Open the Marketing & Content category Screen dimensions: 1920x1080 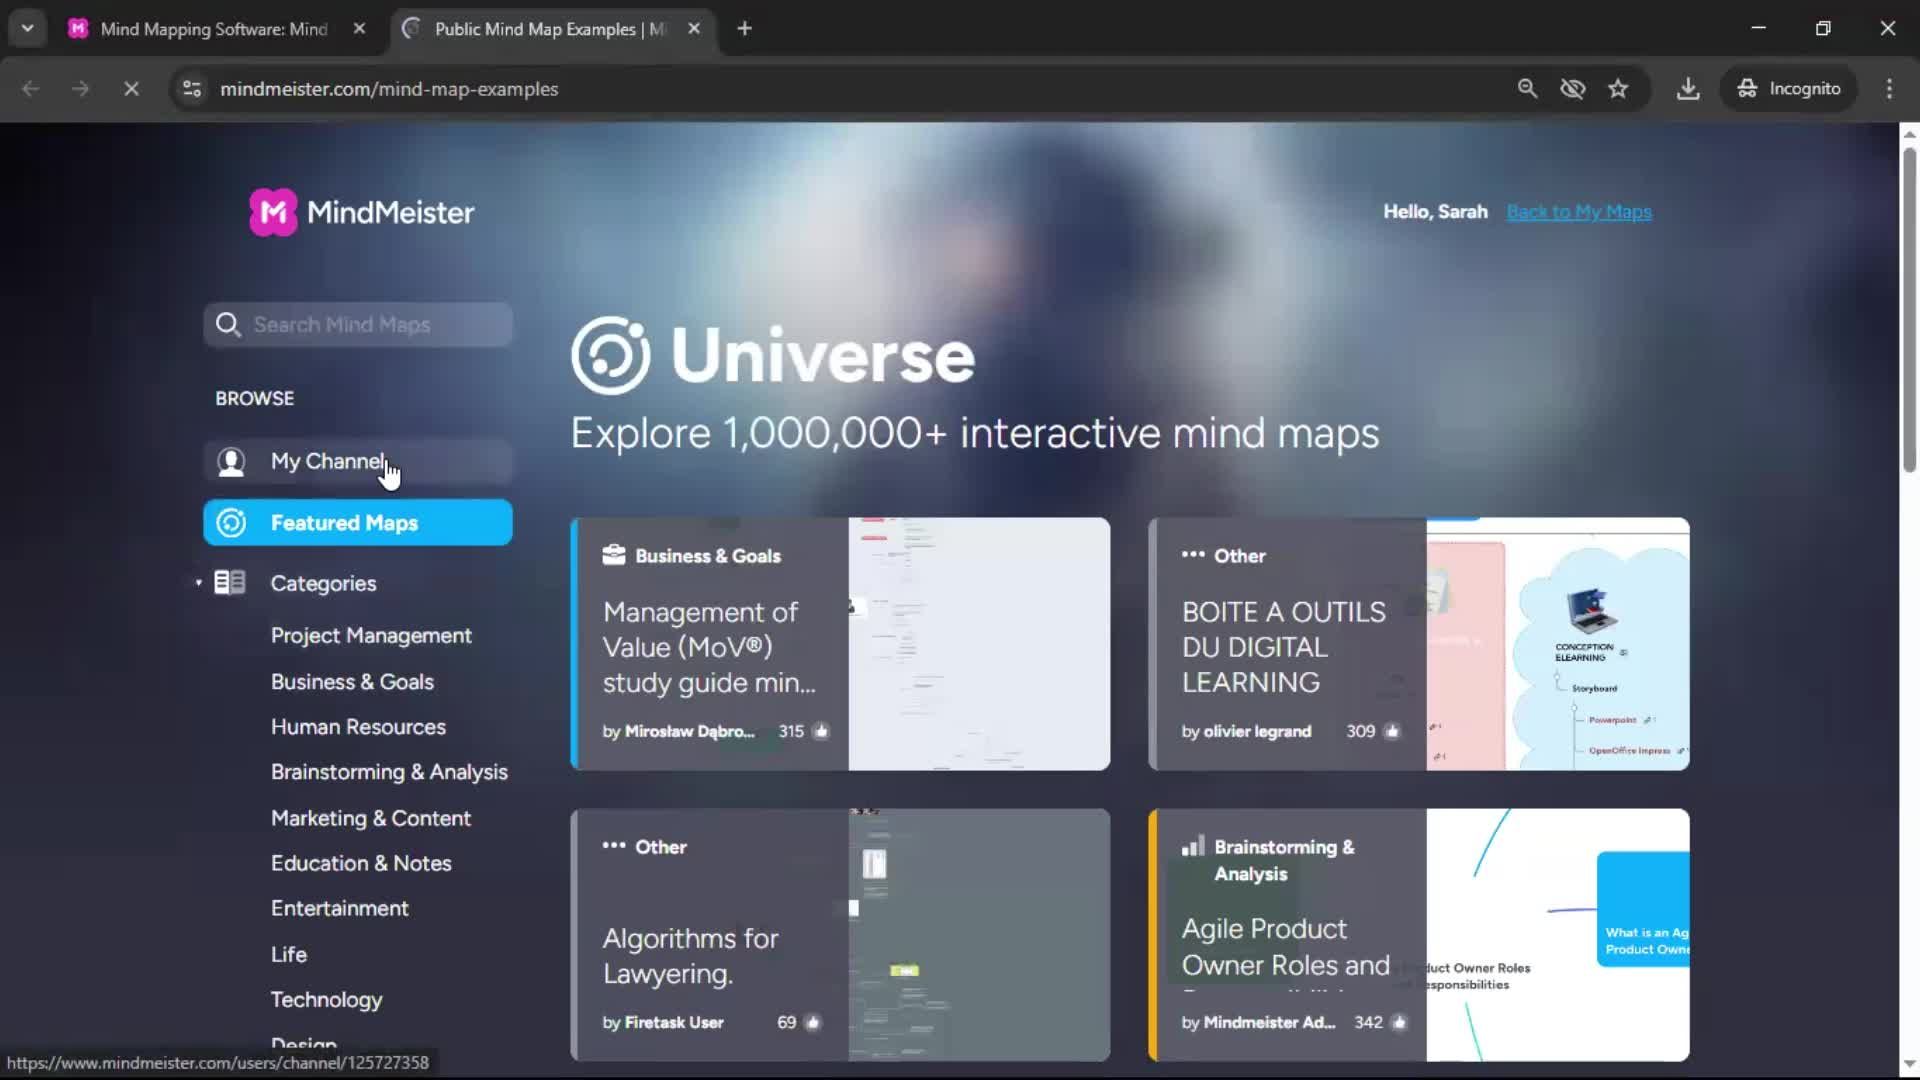(370, 818)
